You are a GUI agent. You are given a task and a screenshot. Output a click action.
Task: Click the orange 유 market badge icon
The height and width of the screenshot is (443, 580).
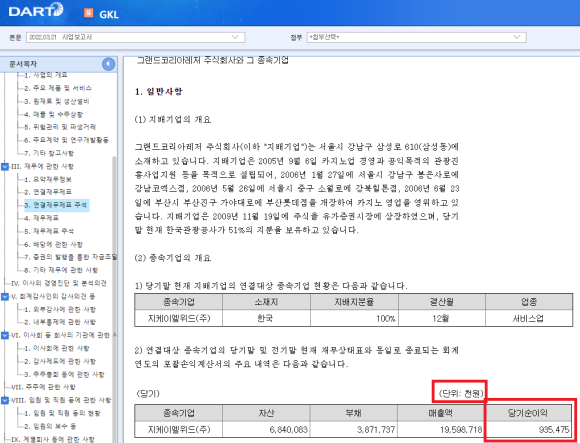point(88,13)
